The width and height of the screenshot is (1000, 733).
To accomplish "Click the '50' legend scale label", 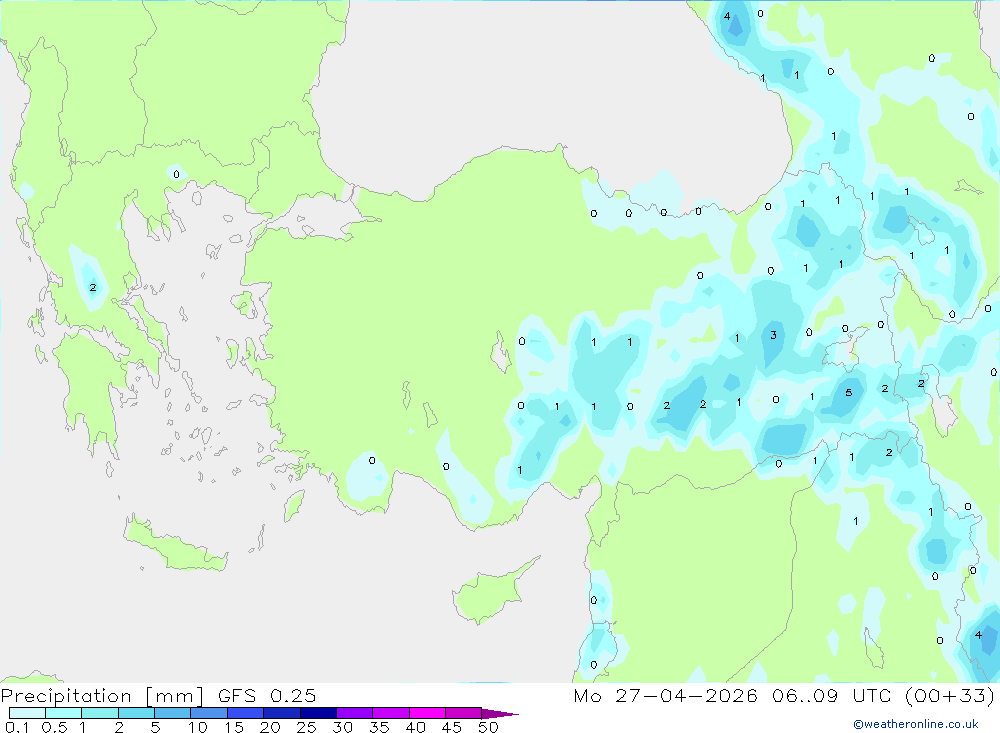I will point(488,727).
